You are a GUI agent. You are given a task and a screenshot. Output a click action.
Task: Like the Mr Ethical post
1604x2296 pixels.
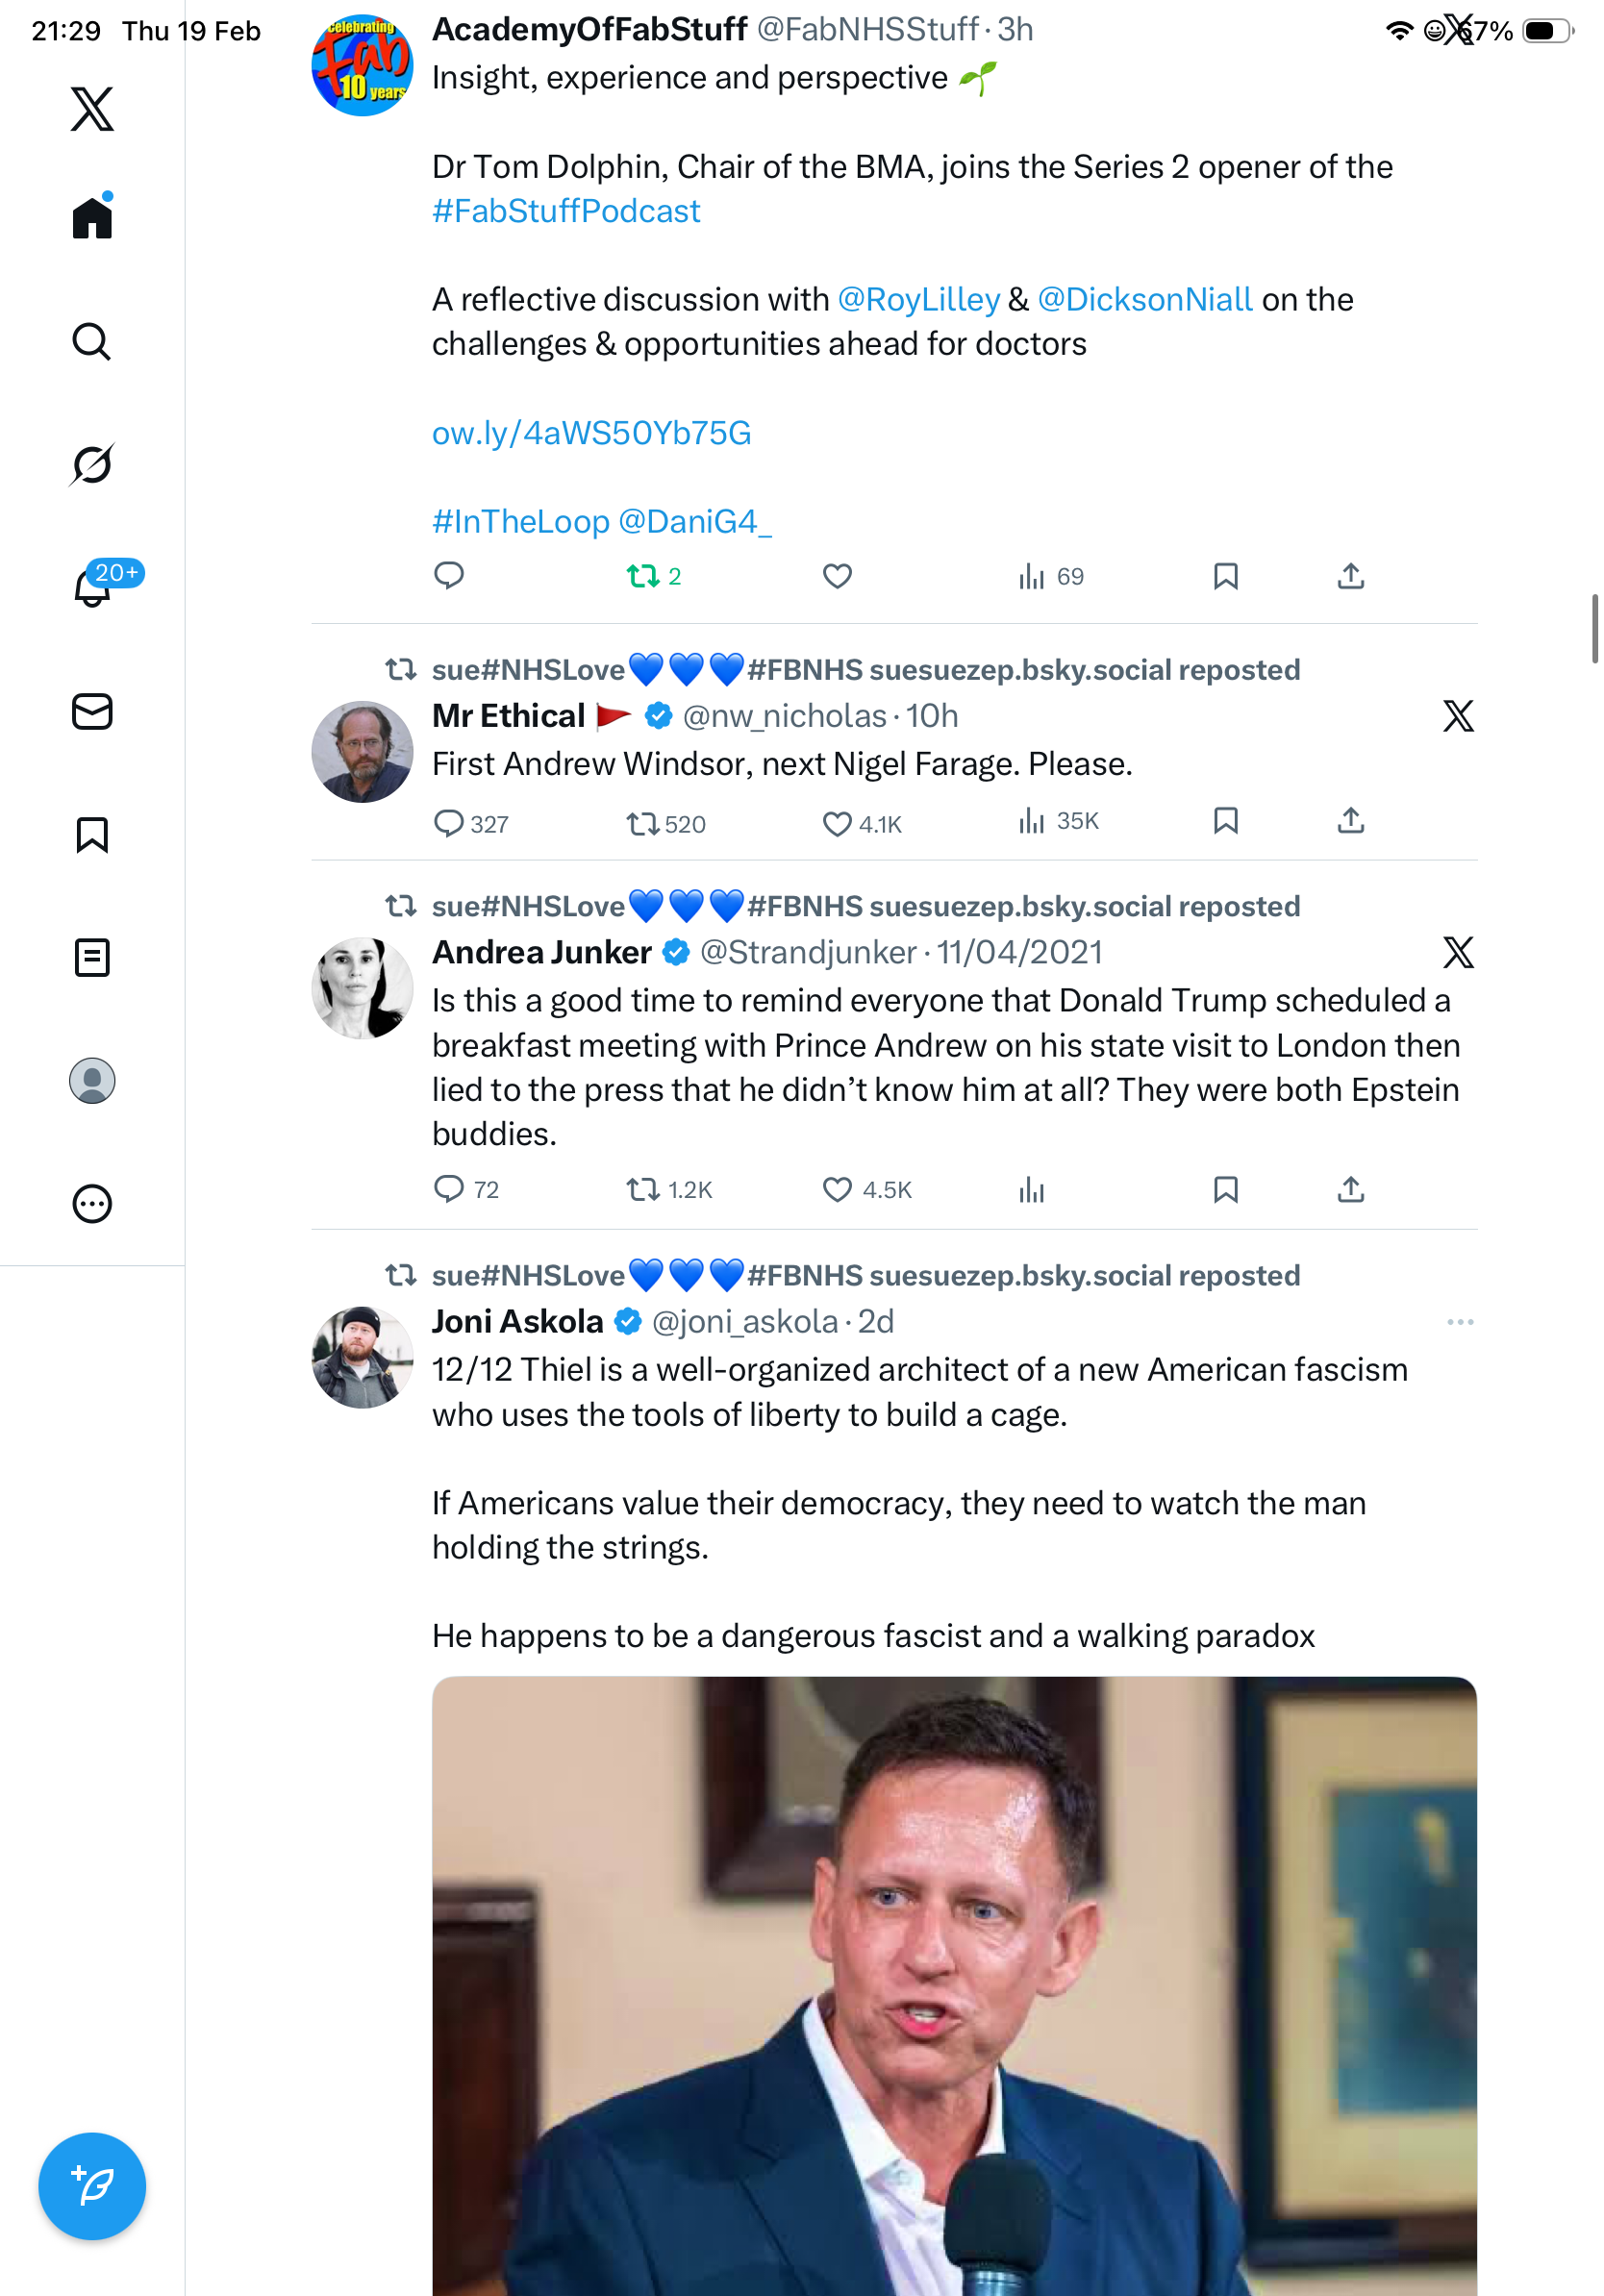pyautogui.click(x=837, y=823)
